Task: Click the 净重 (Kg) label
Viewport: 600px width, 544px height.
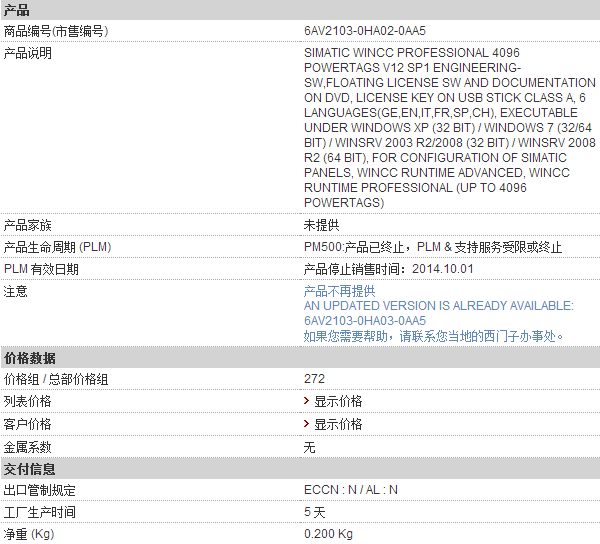Action: tap(29, 534)
